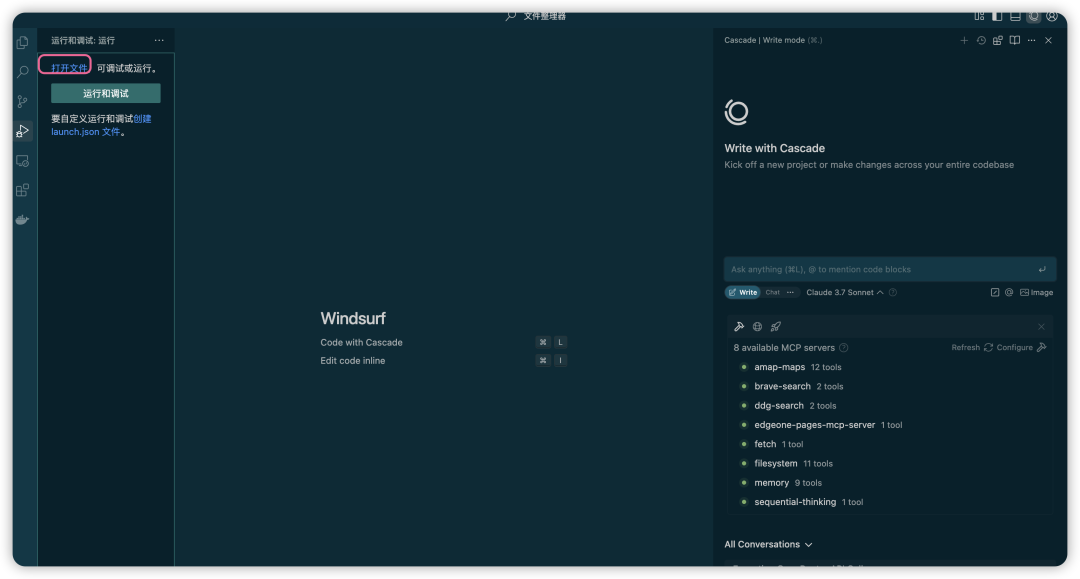Expand the All Conversations dropdown
This screenshot has height=579, width=1080.
(768, 545)
